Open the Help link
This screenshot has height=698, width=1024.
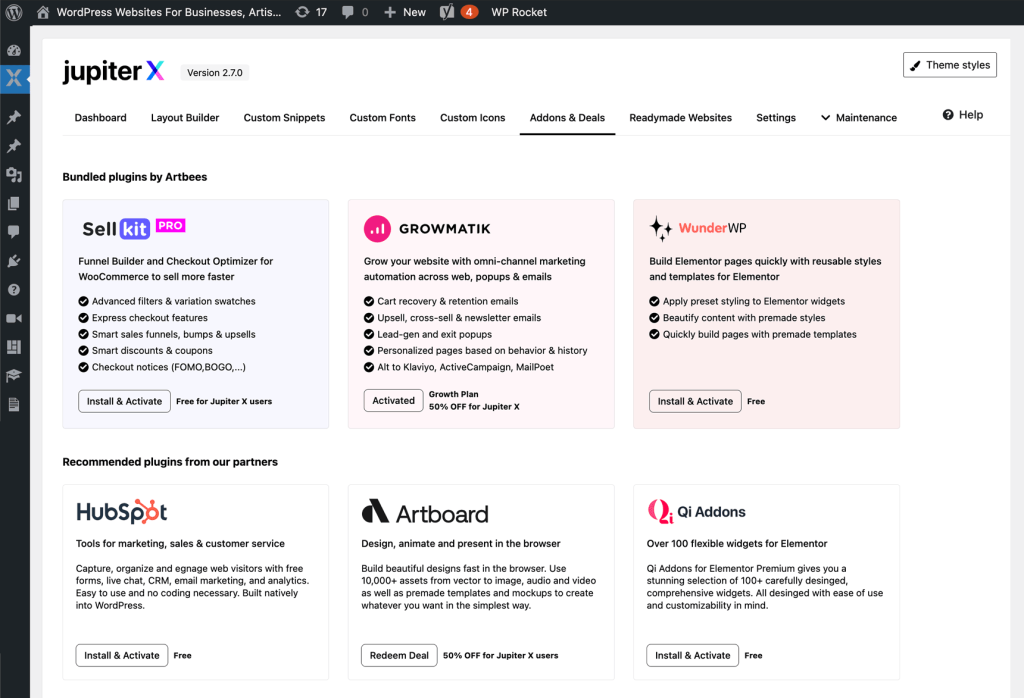click(x=962, y=115)
